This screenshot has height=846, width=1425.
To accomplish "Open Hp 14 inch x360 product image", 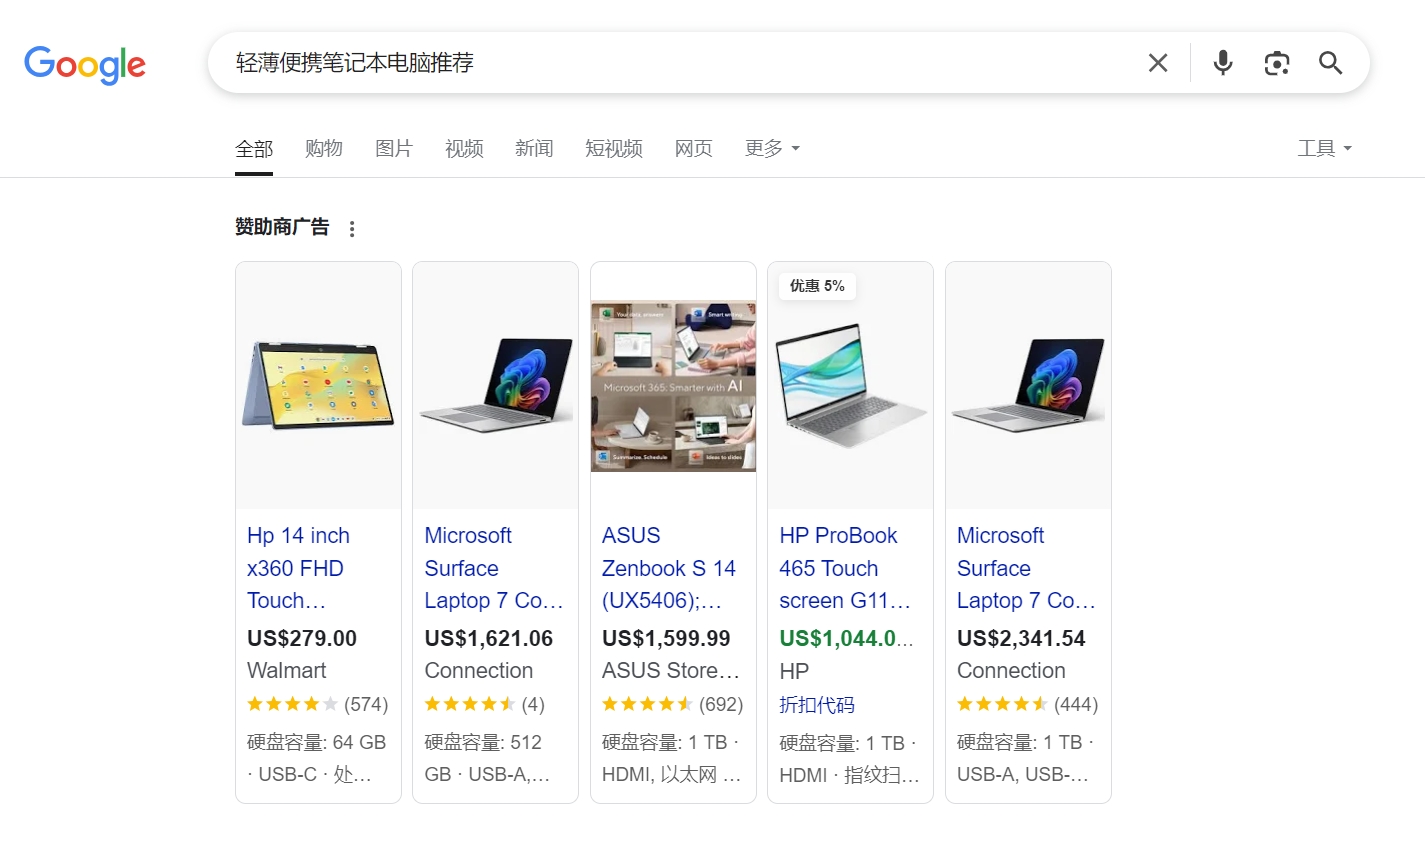I will [x=318, y=386].
